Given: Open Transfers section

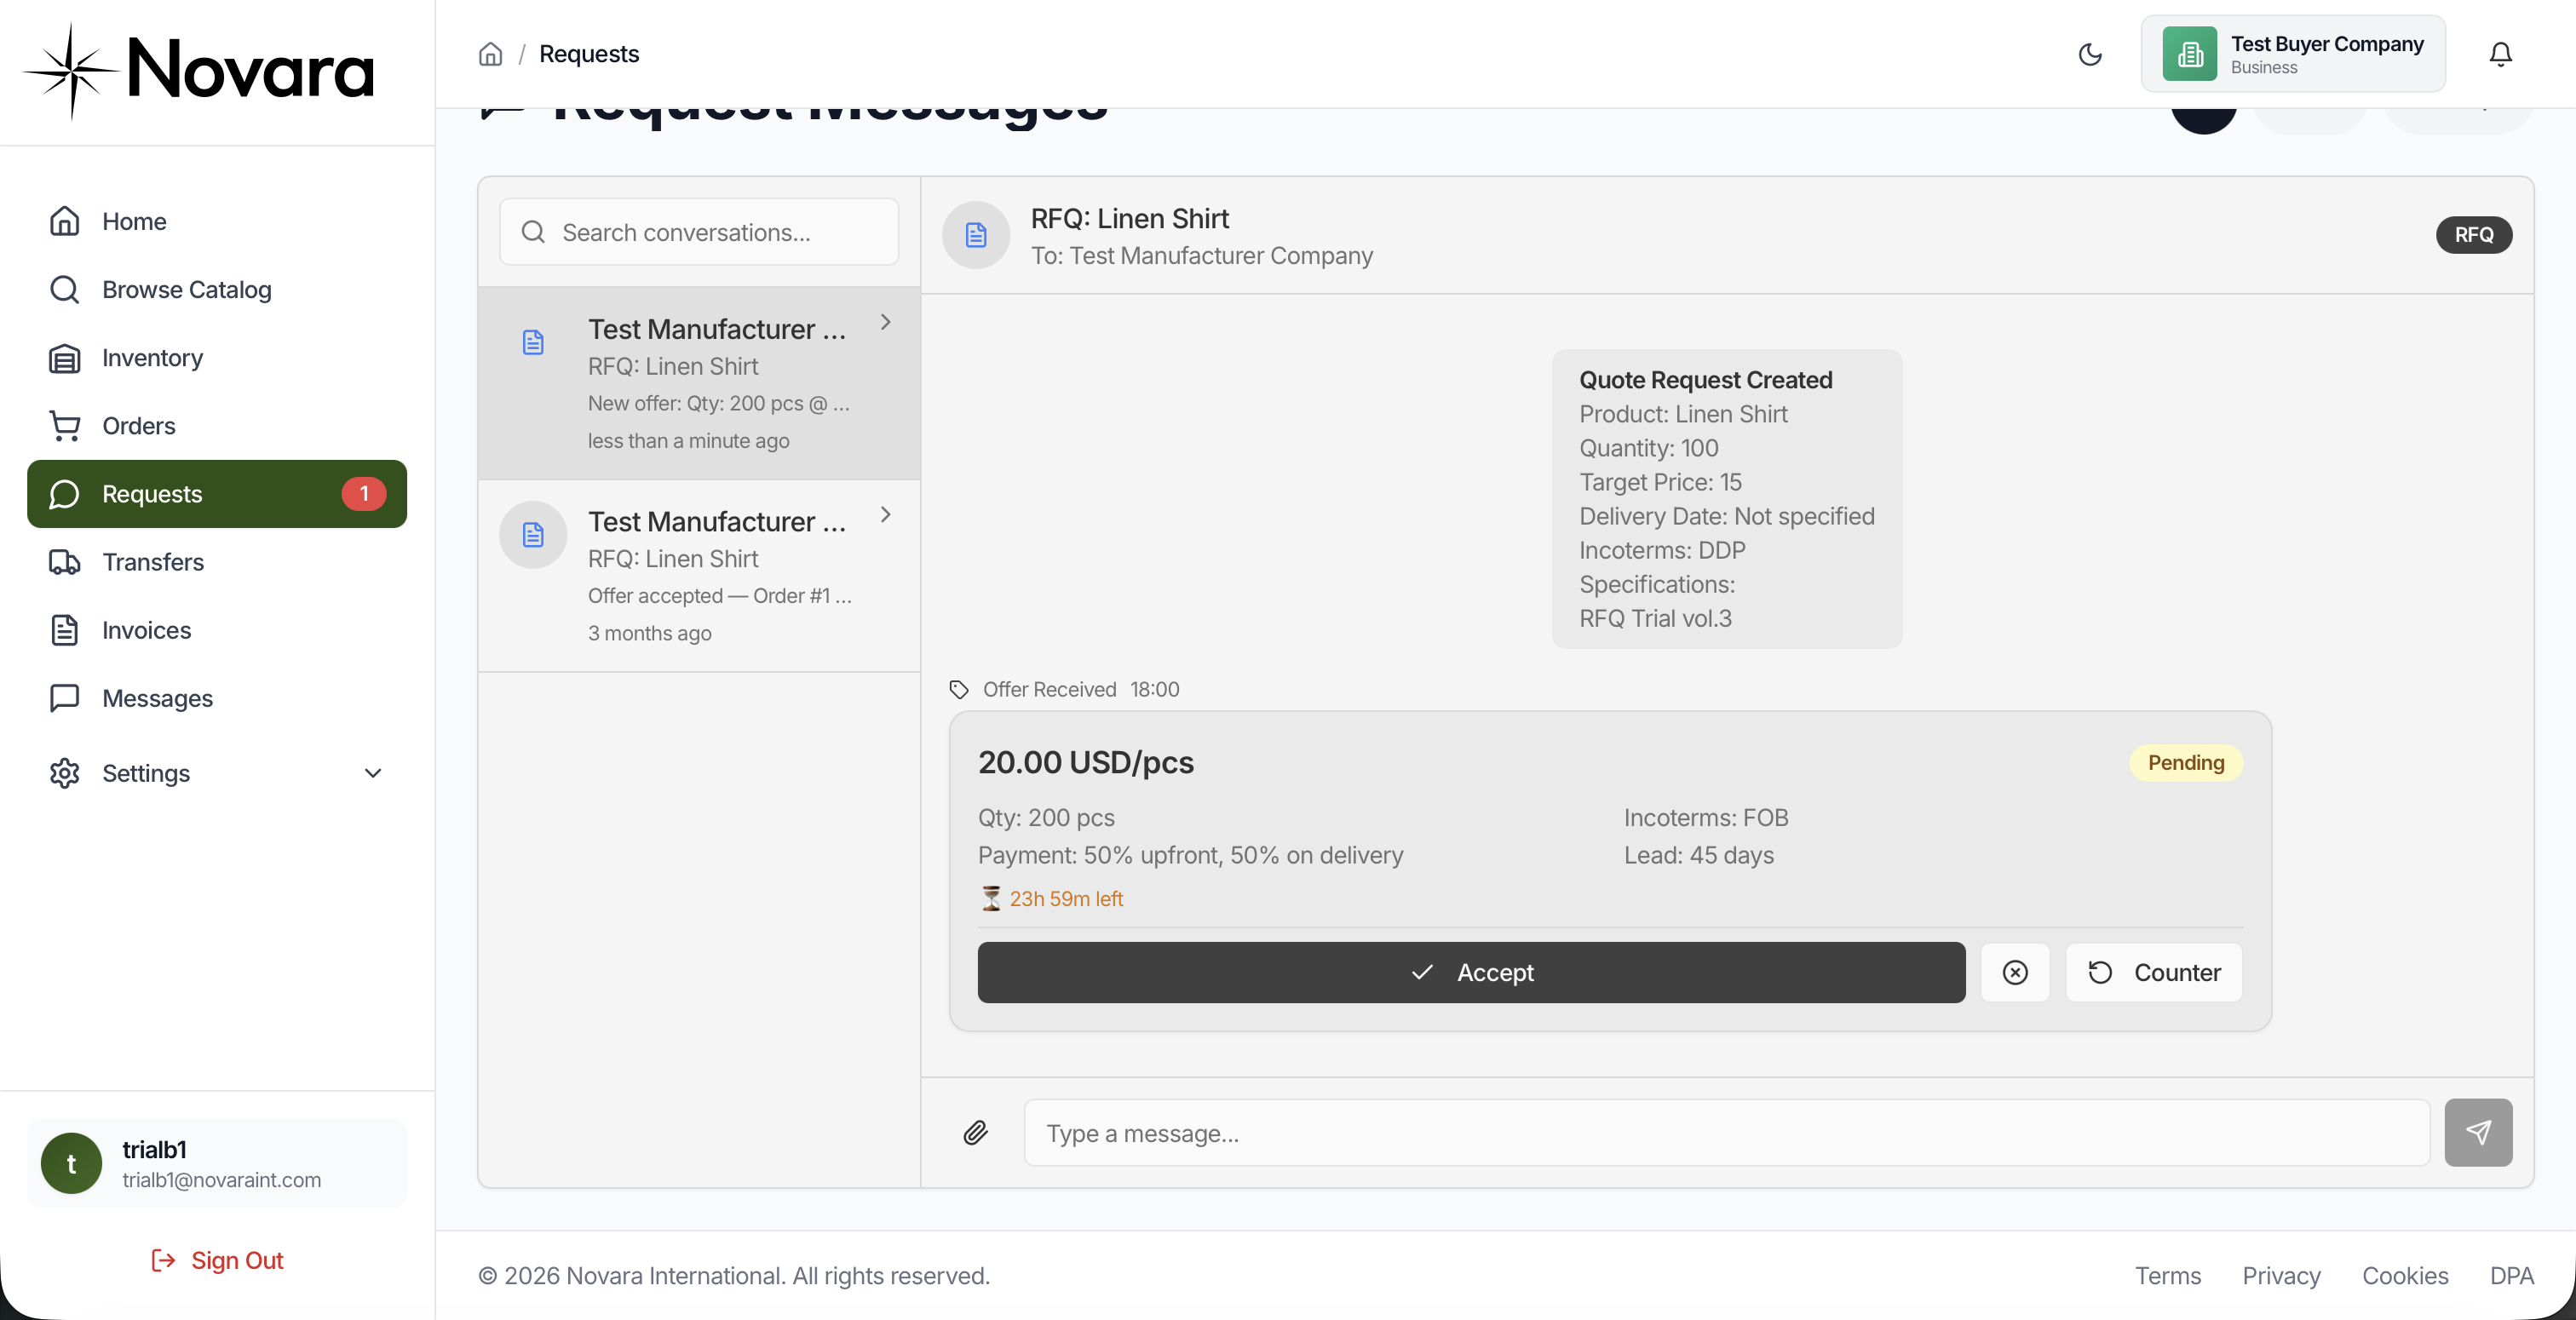Looking at the screenshot, I should tap(217, 562).
